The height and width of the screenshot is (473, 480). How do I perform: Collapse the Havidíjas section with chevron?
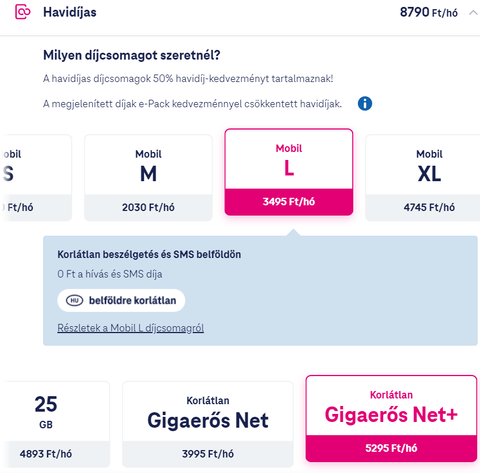pos(473,13)
